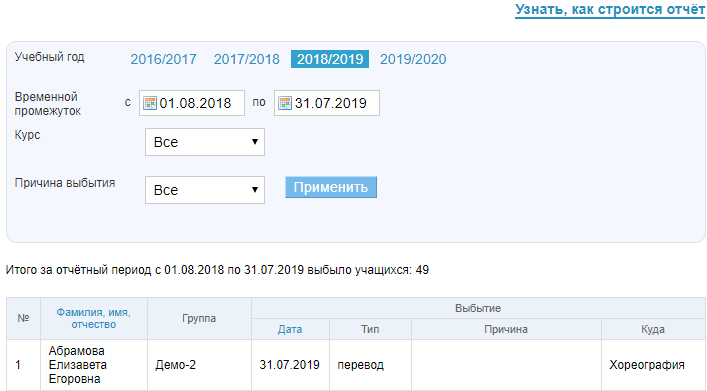Click the Куда column header
This screenshot has width=707, height=391.
pyautogui.click(x=653, y=329)
